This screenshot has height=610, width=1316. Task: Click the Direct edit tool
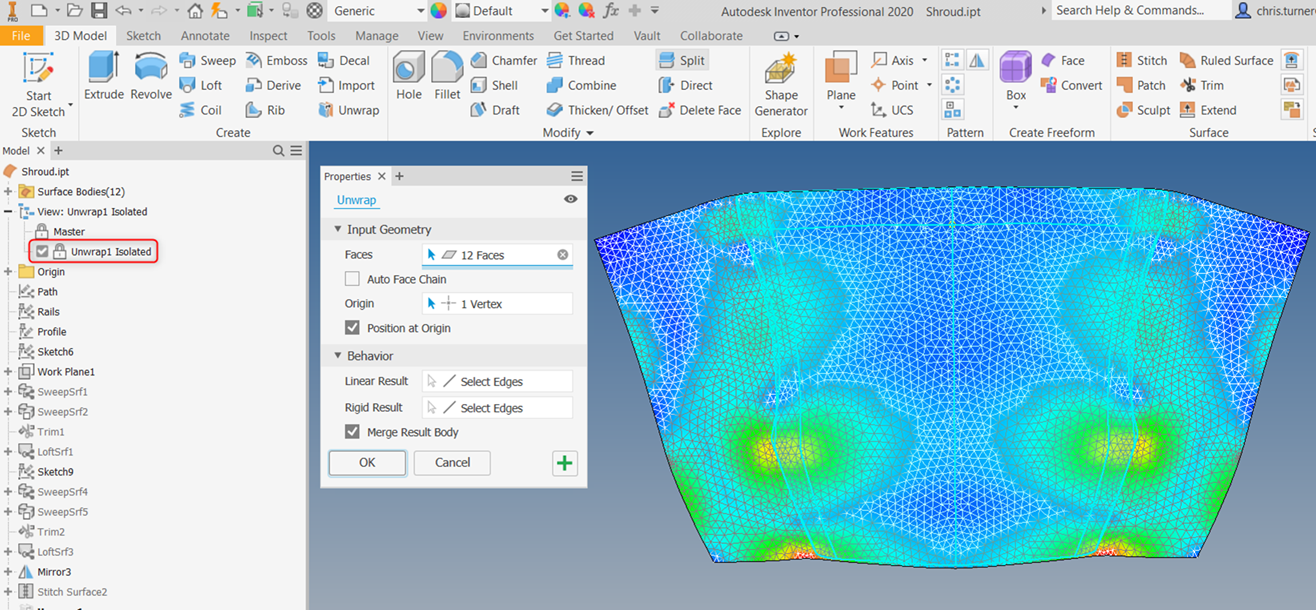pos(685,86)
